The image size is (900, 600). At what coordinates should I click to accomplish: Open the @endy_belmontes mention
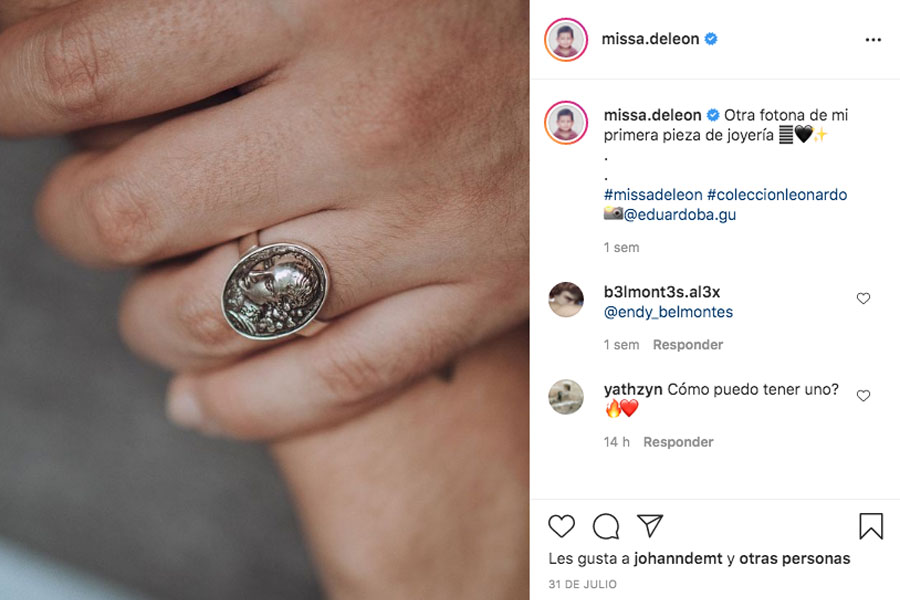coord(668,312)
